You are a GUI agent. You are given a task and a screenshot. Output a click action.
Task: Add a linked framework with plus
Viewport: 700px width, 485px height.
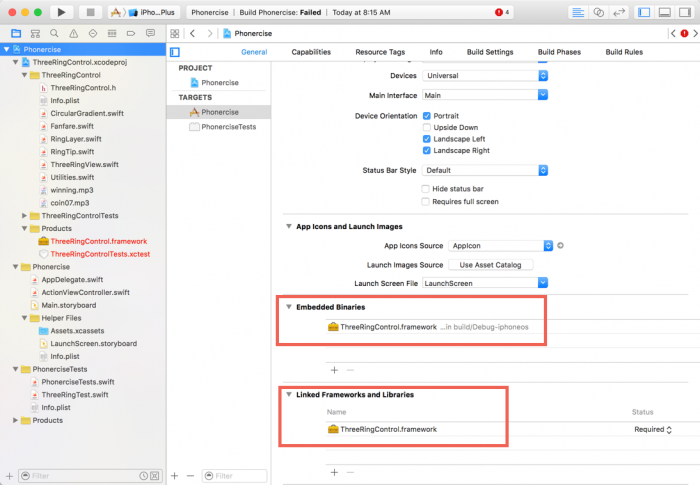tap(334, 472)
